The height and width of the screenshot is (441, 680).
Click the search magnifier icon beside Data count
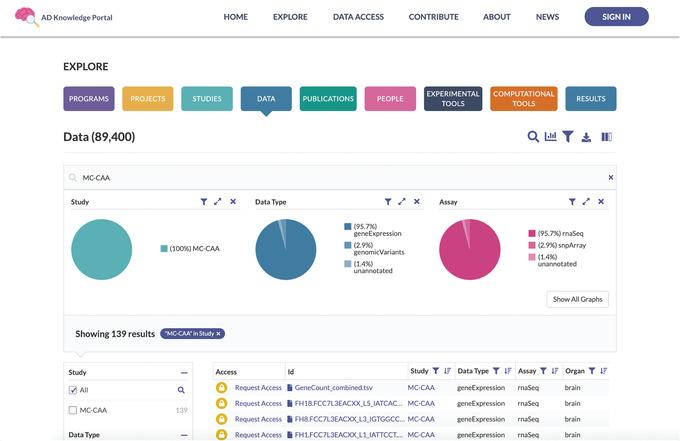533,137
